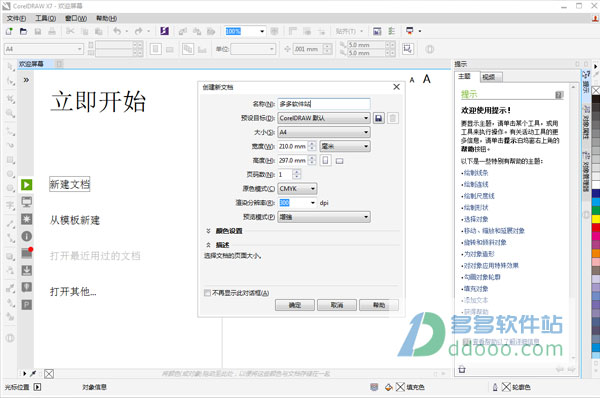Select portrait orientation icon in dialog

pyautogui.click(x=325, y=160)
